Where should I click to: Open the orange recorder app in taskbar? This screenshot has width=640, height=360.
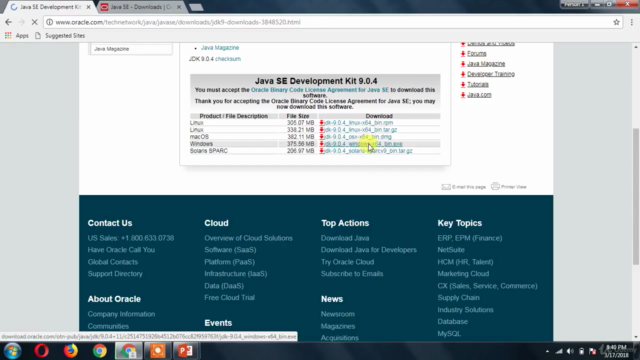pyautogui.click(x=158, y=351)
